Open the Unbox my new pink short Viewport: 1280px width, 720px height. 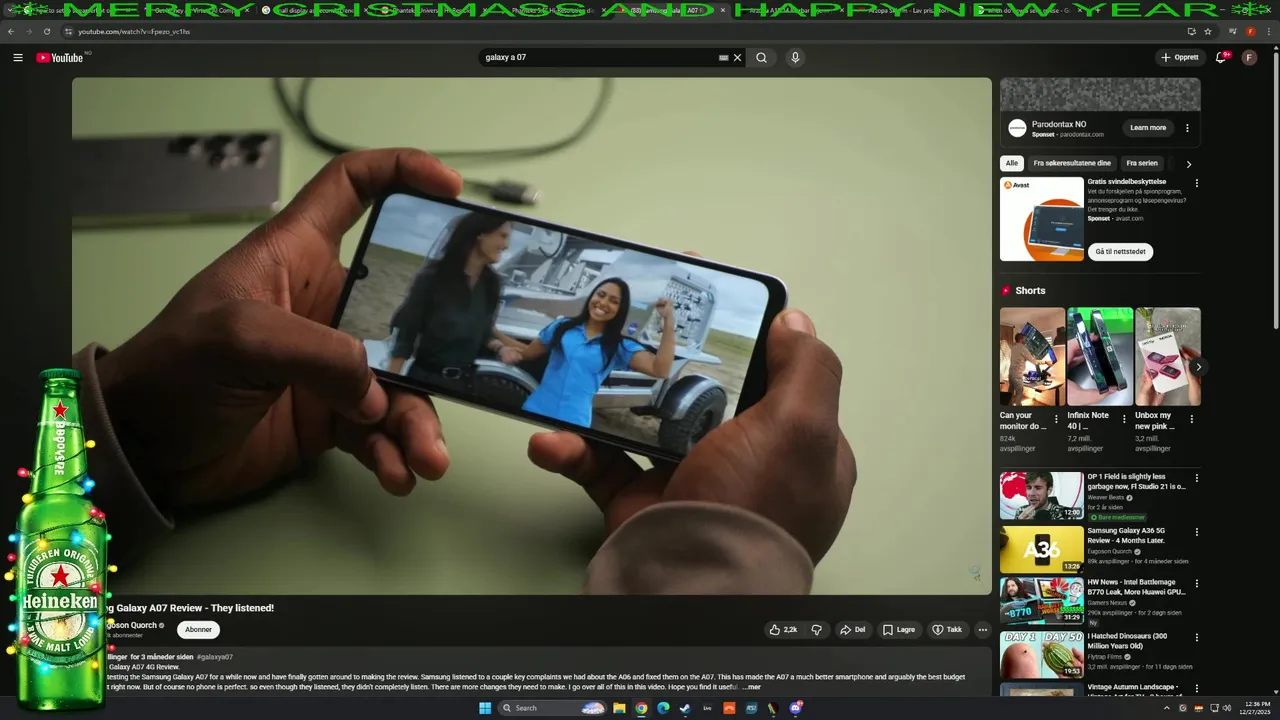click(1167, 356)
